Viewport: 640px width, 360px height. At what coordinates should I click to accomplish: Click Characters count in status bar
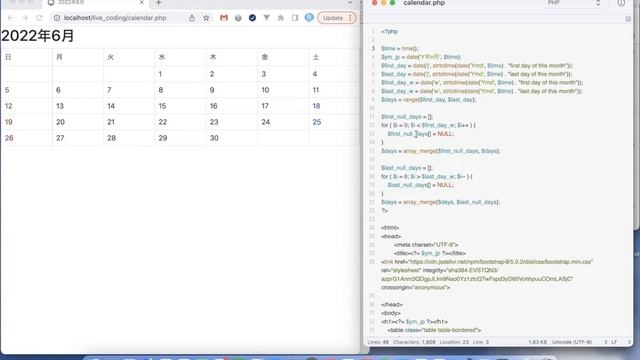pos(414,342)
